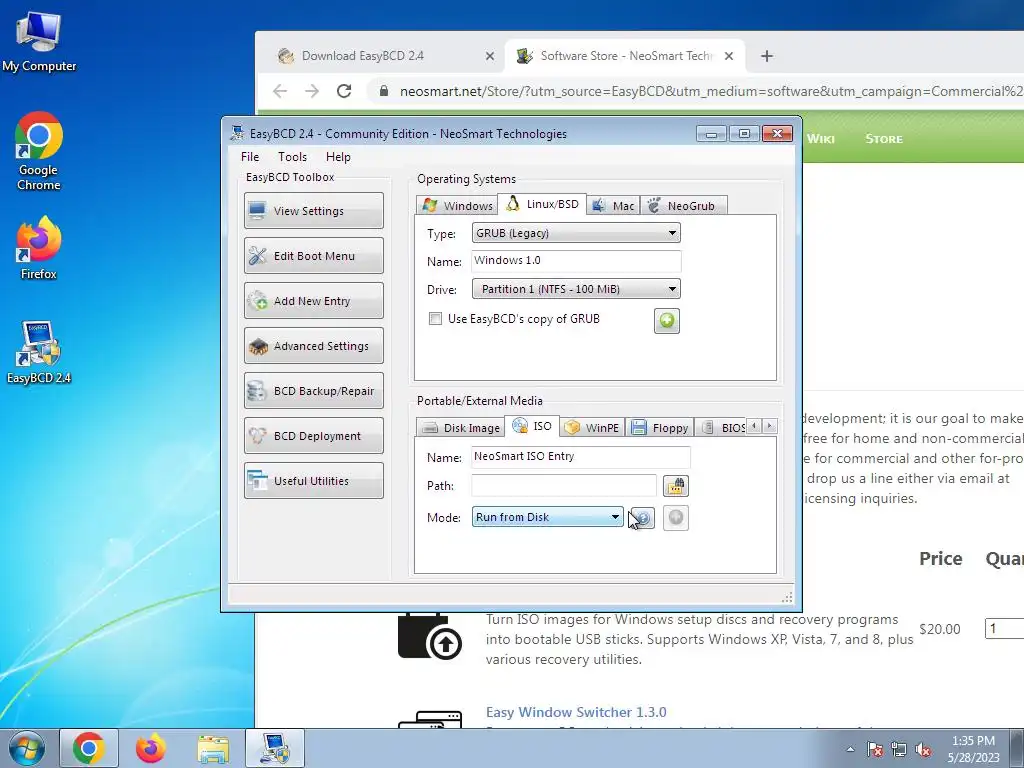Open My Computer desktop icon

39,42
